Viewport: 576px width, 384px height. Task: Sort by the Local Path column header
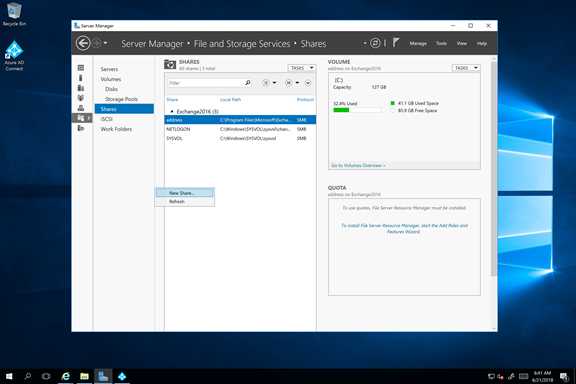point(230,100)
